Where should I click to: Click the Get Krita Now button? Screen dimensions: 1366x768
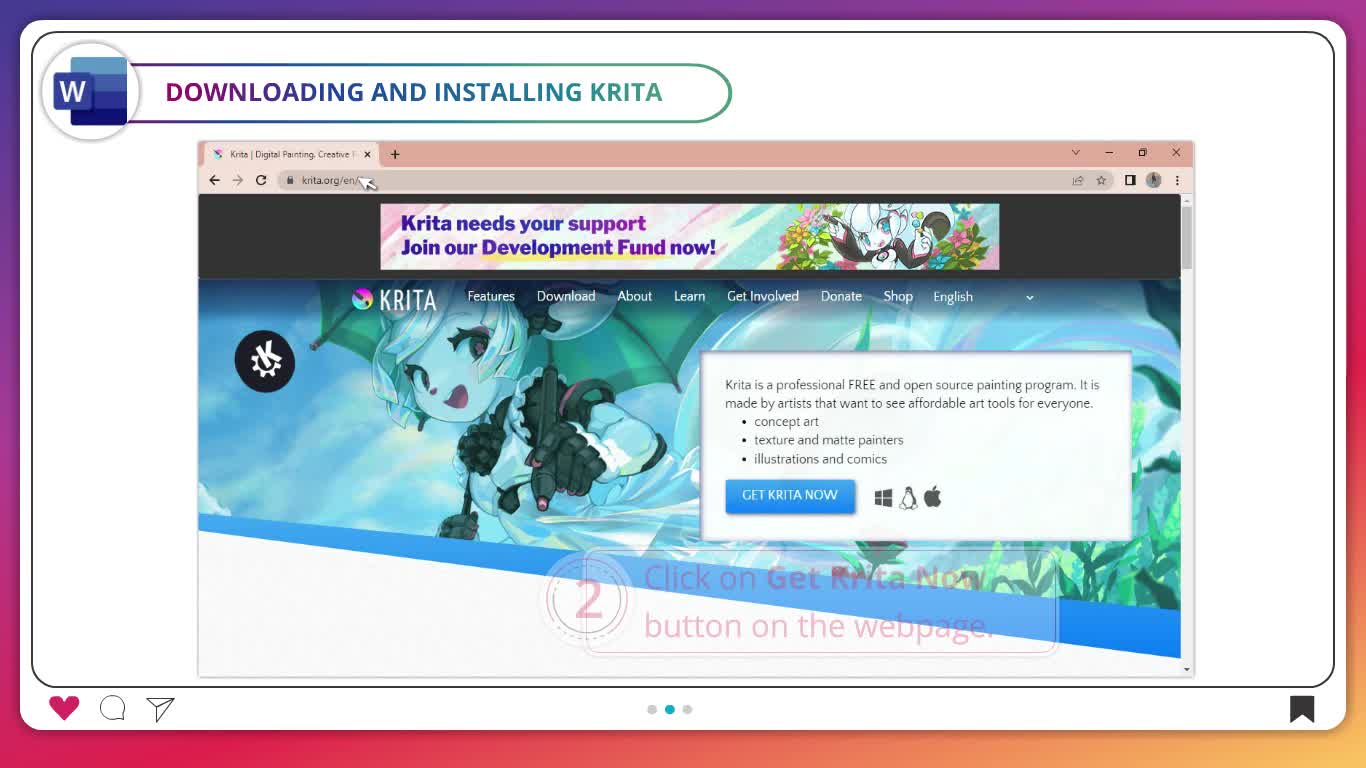(x=790, y=495)
